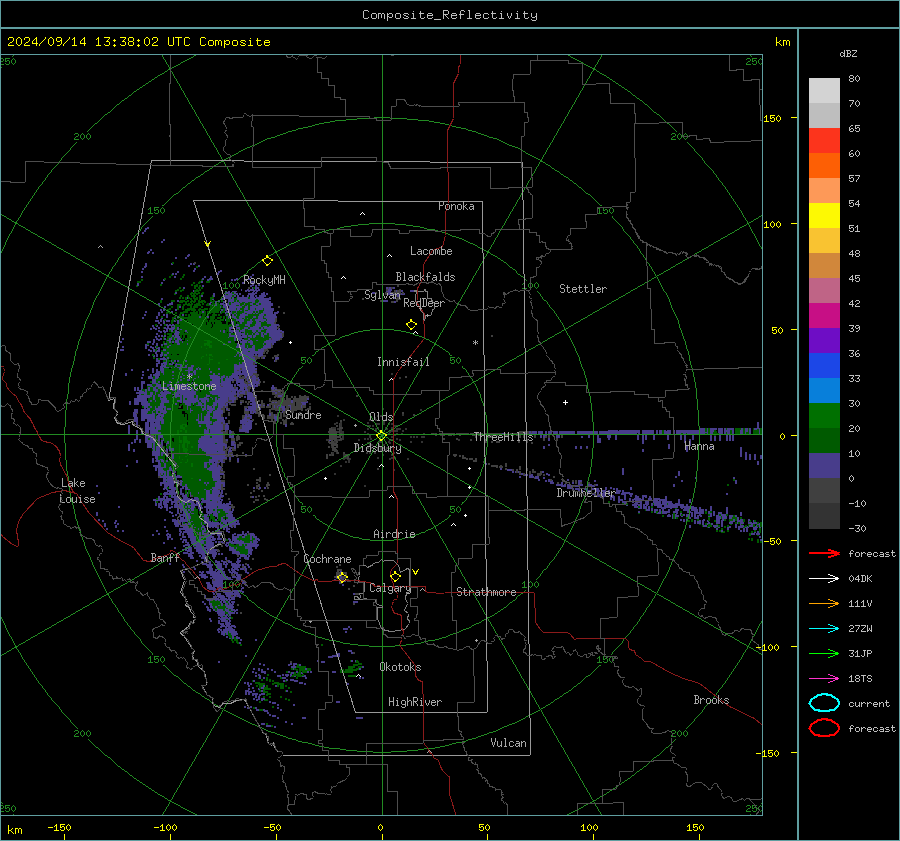This screenshot has height=841, width=900.
Task: Click the 'Composite_Reflectivity' title text
Action: pos(450,15)
